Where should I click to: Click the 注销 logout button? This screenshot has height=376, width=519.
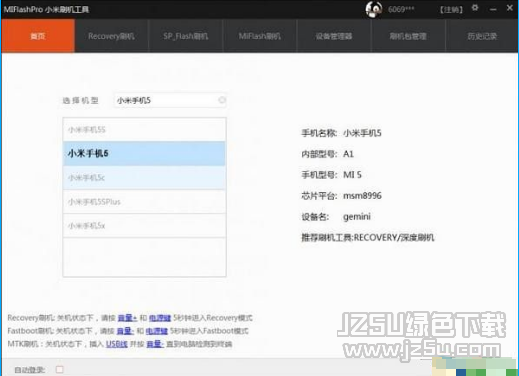(451, 9)
